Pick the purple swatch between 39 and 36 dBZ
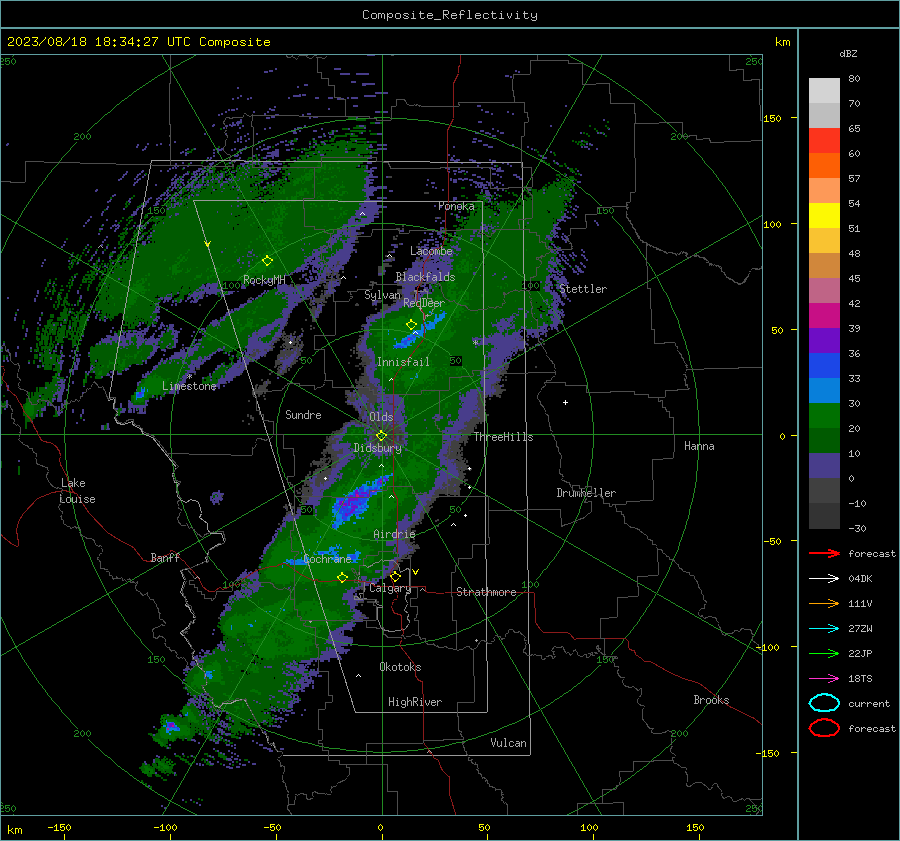 click(824, 340)
